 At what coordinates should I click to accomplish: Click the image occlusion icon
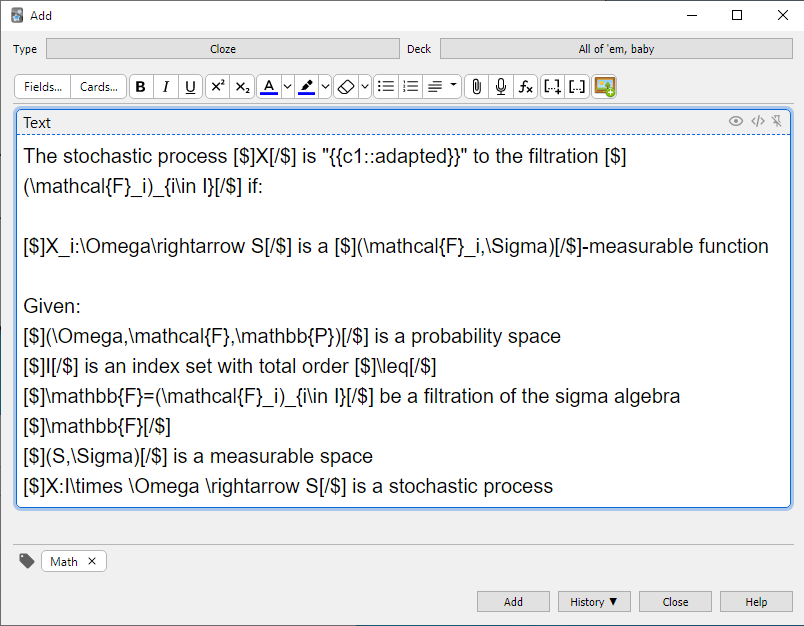(x=604, y=87)
